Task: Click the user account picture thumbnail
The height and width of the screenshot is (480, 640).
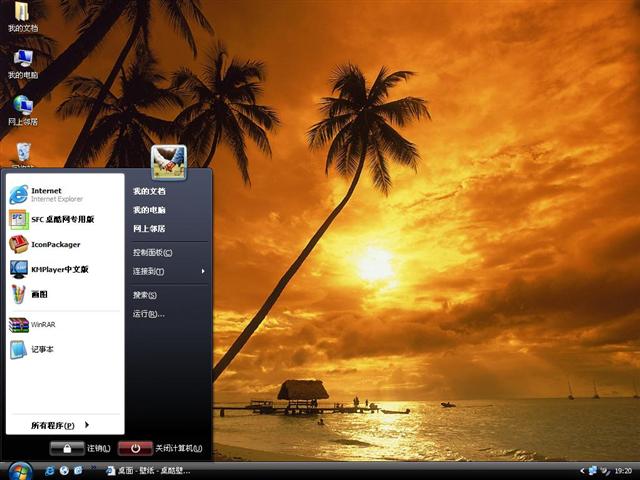Action: click(169, 162)
